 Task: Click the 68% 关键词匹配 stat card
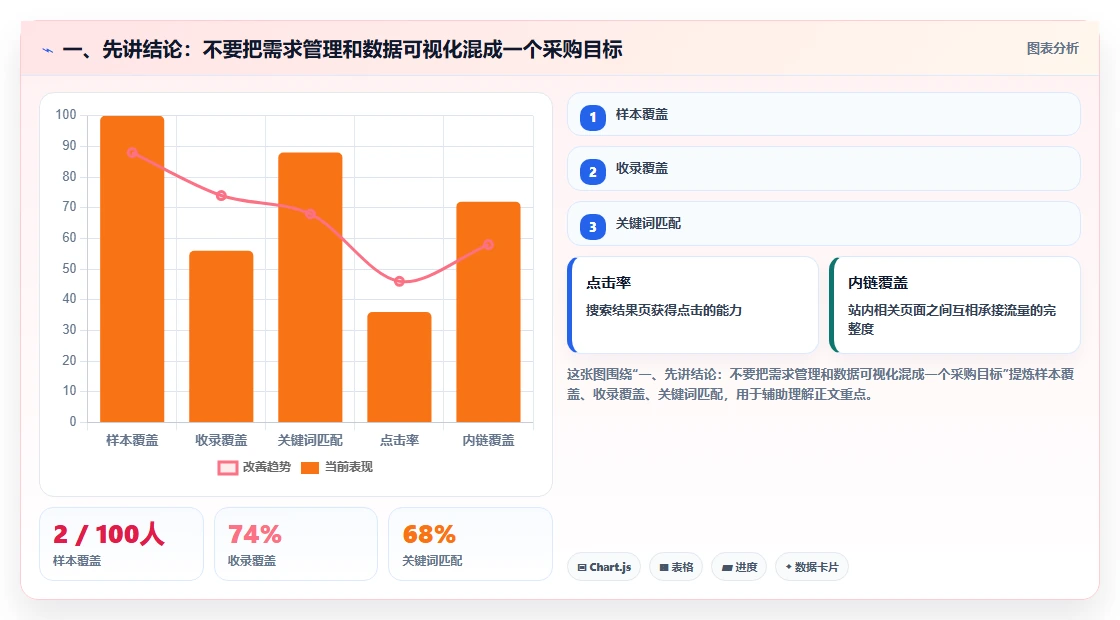coord(470,544)
